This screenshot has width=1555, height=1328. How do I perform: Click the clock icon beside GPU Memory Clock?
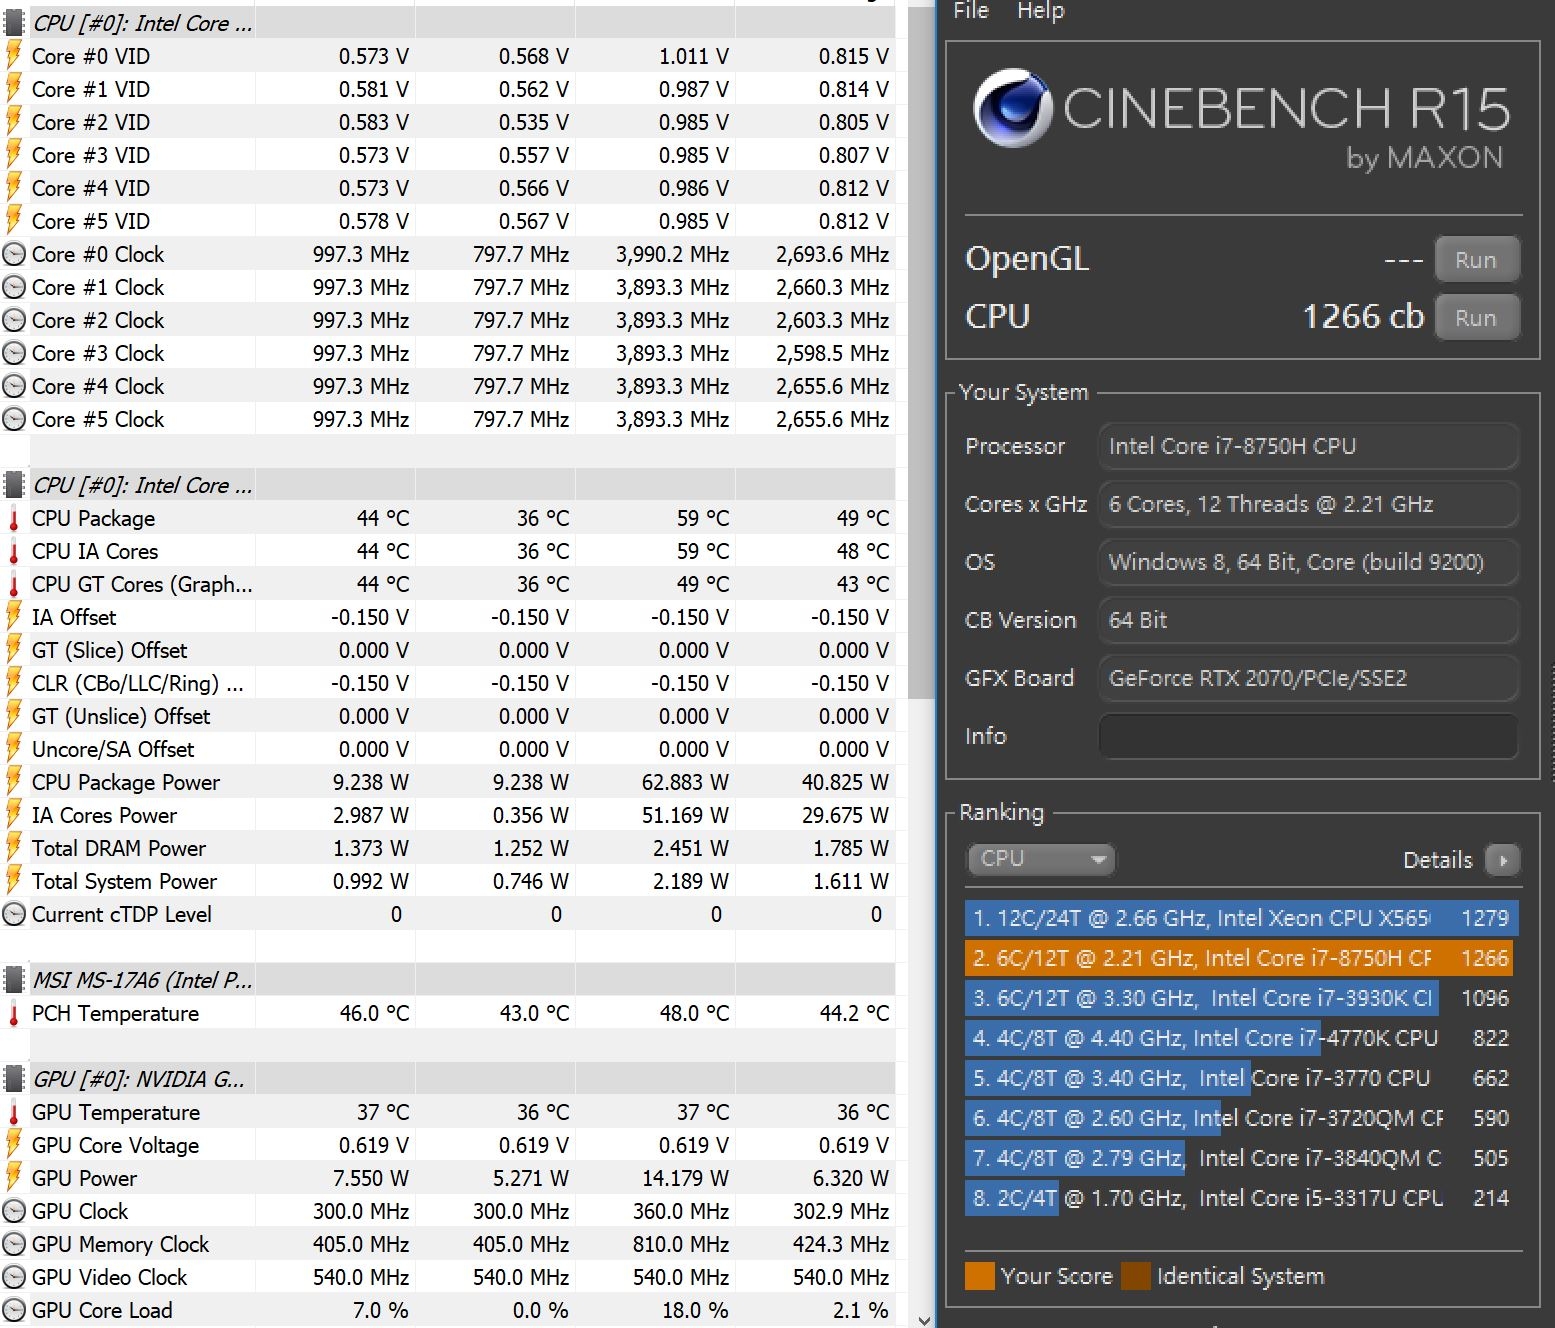click(14, 1244)
